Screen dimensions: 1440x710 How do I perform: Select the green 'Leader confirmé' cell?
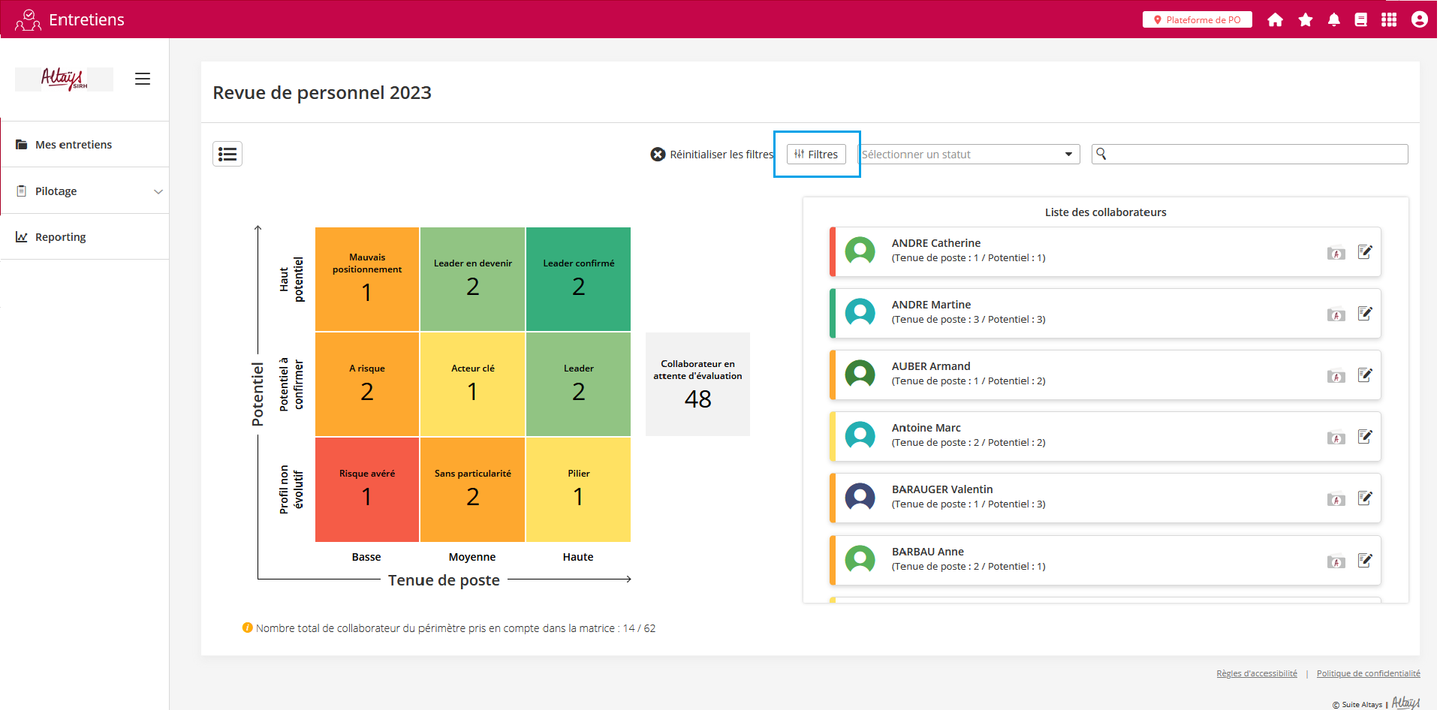coord(578,279)
